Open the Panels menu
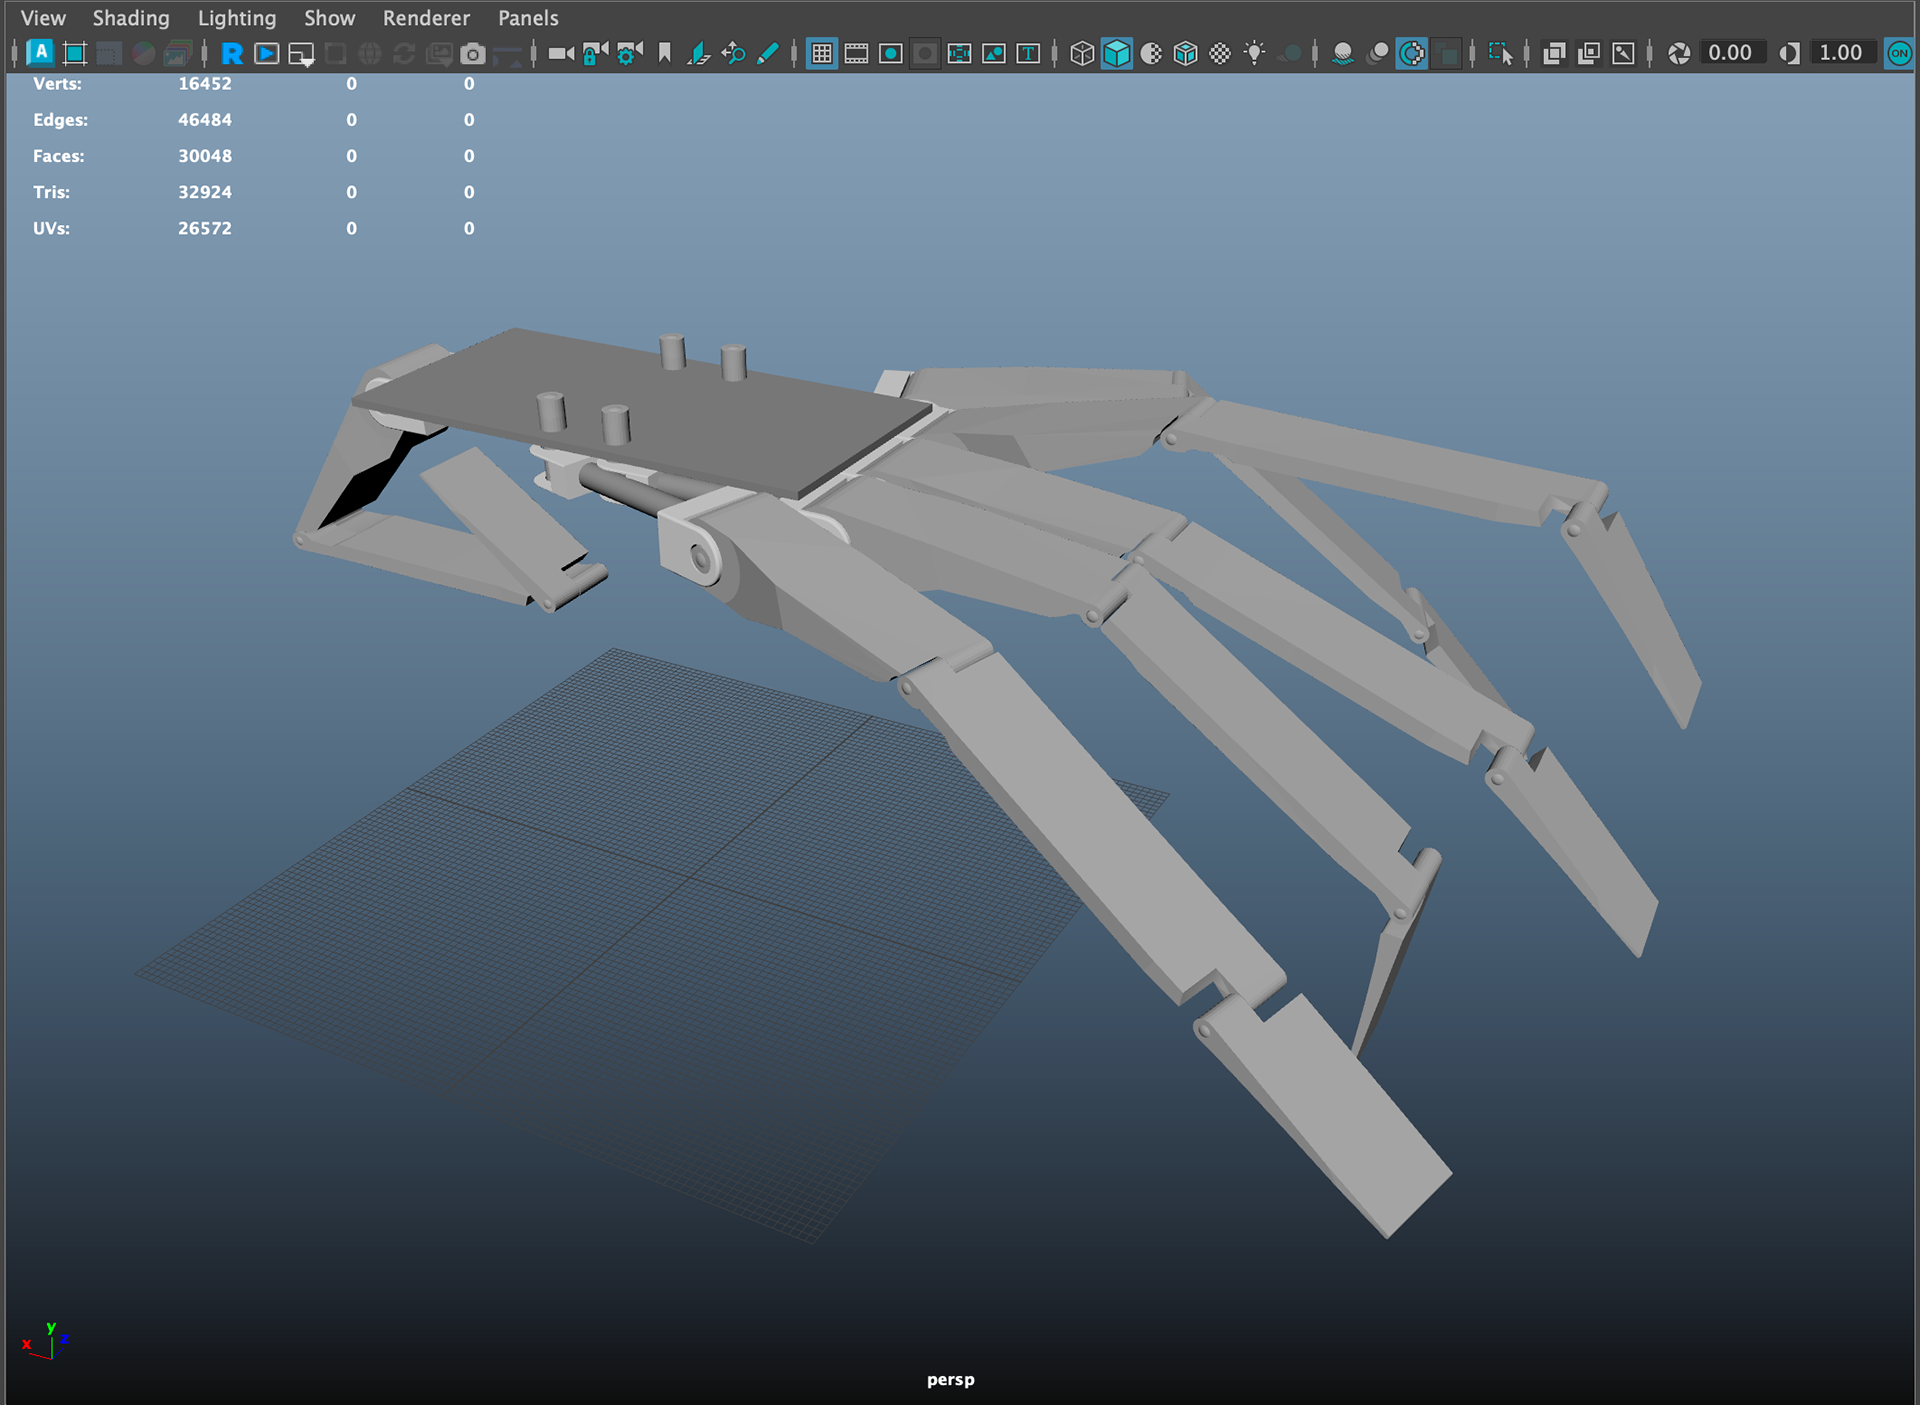The width and height of the screenshot is (1920, 1405). pyautogui.click(x=528, y=18)
